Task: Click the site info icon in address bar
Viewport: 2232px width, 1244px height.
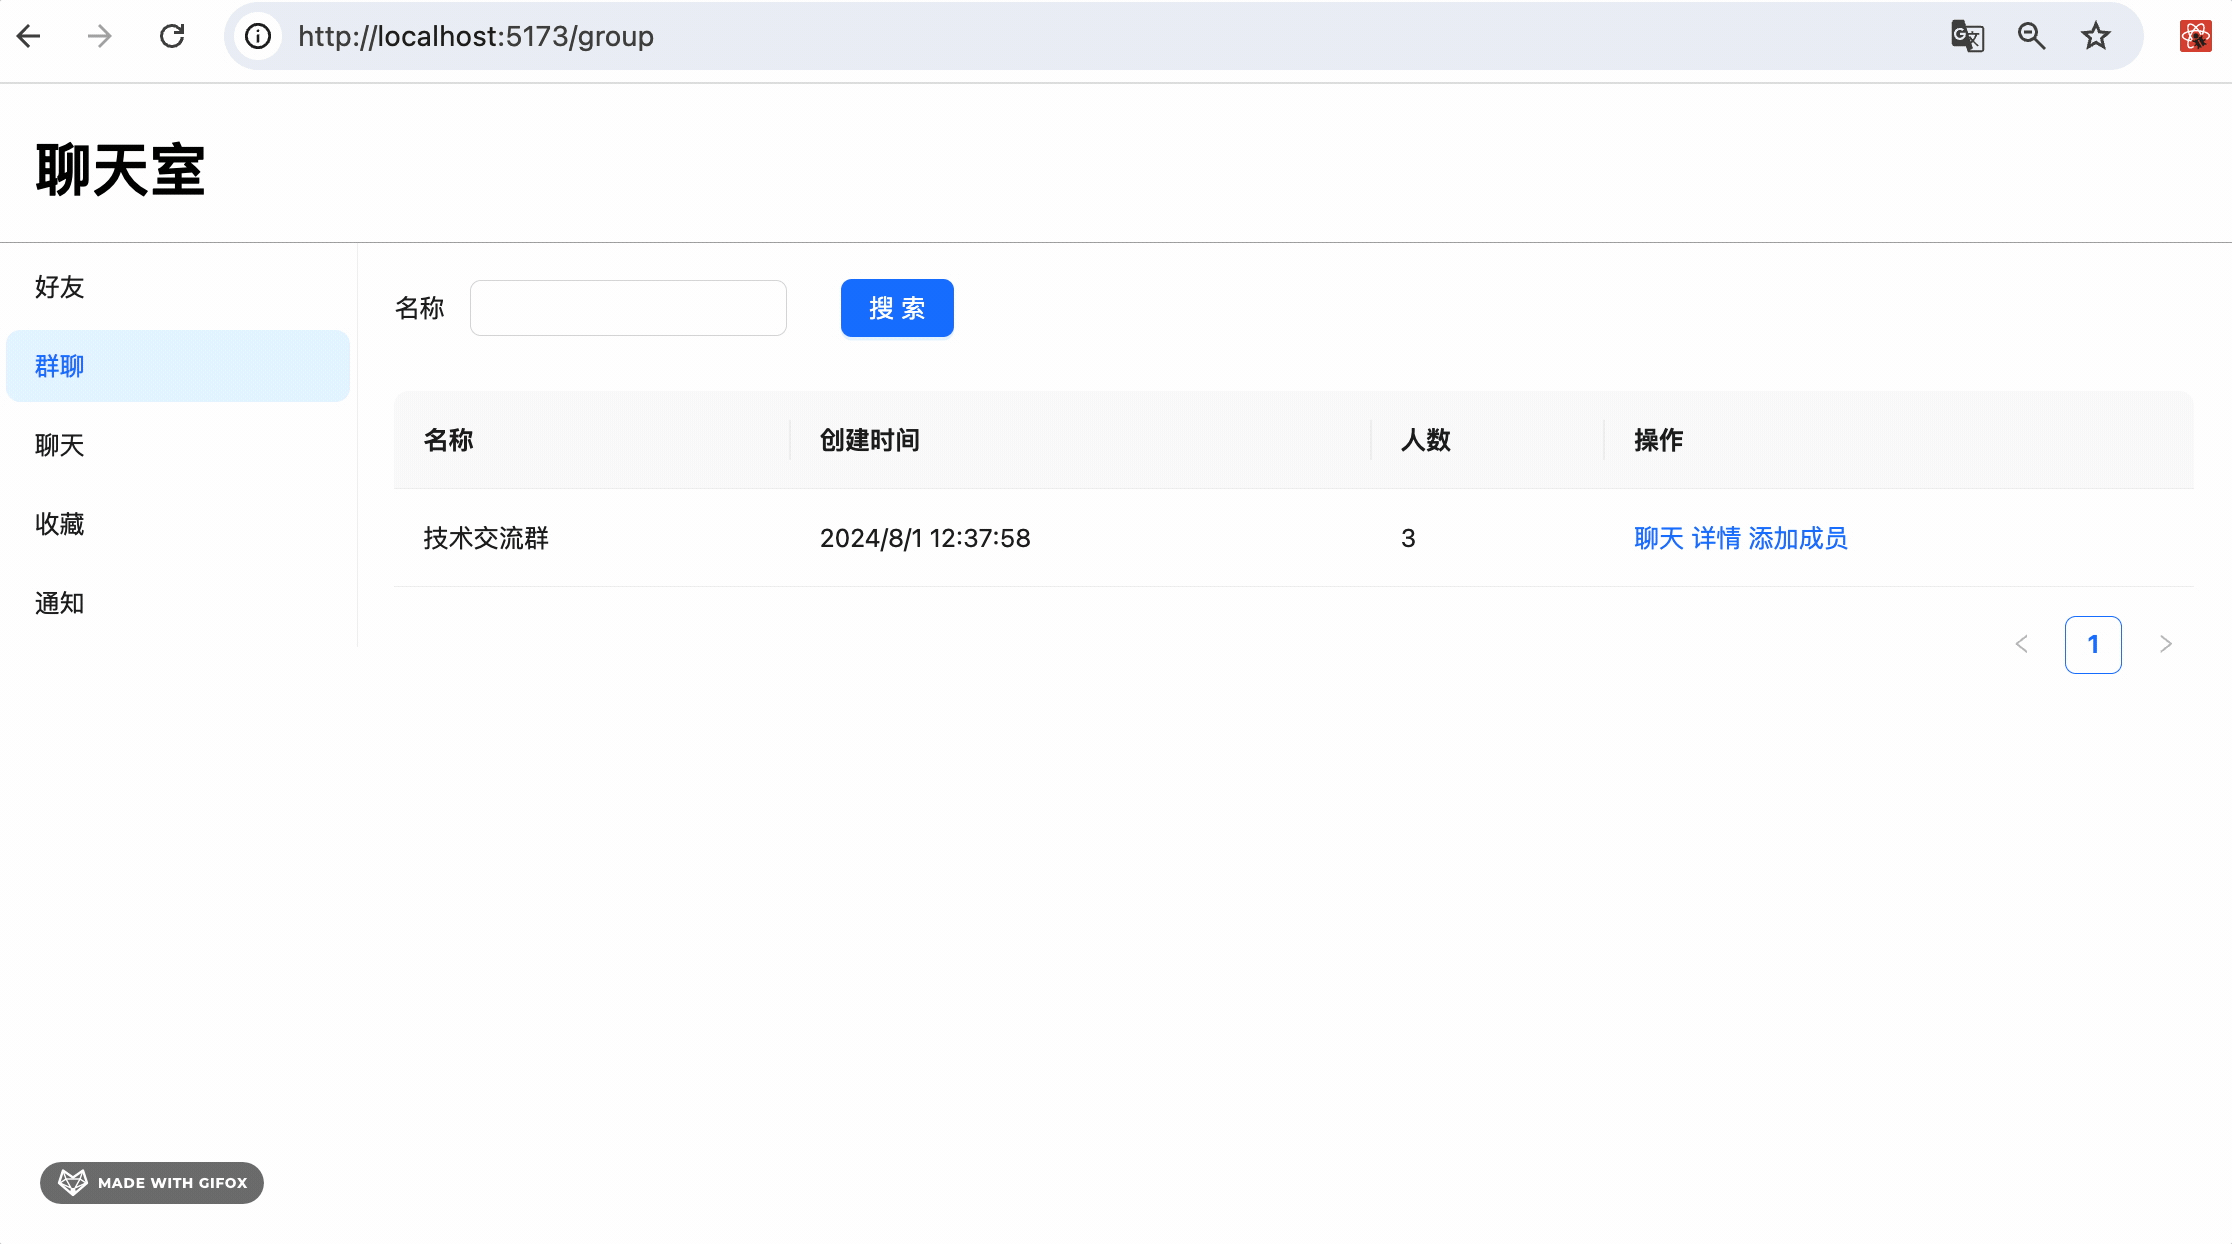Action: click(x=258, y=37)
